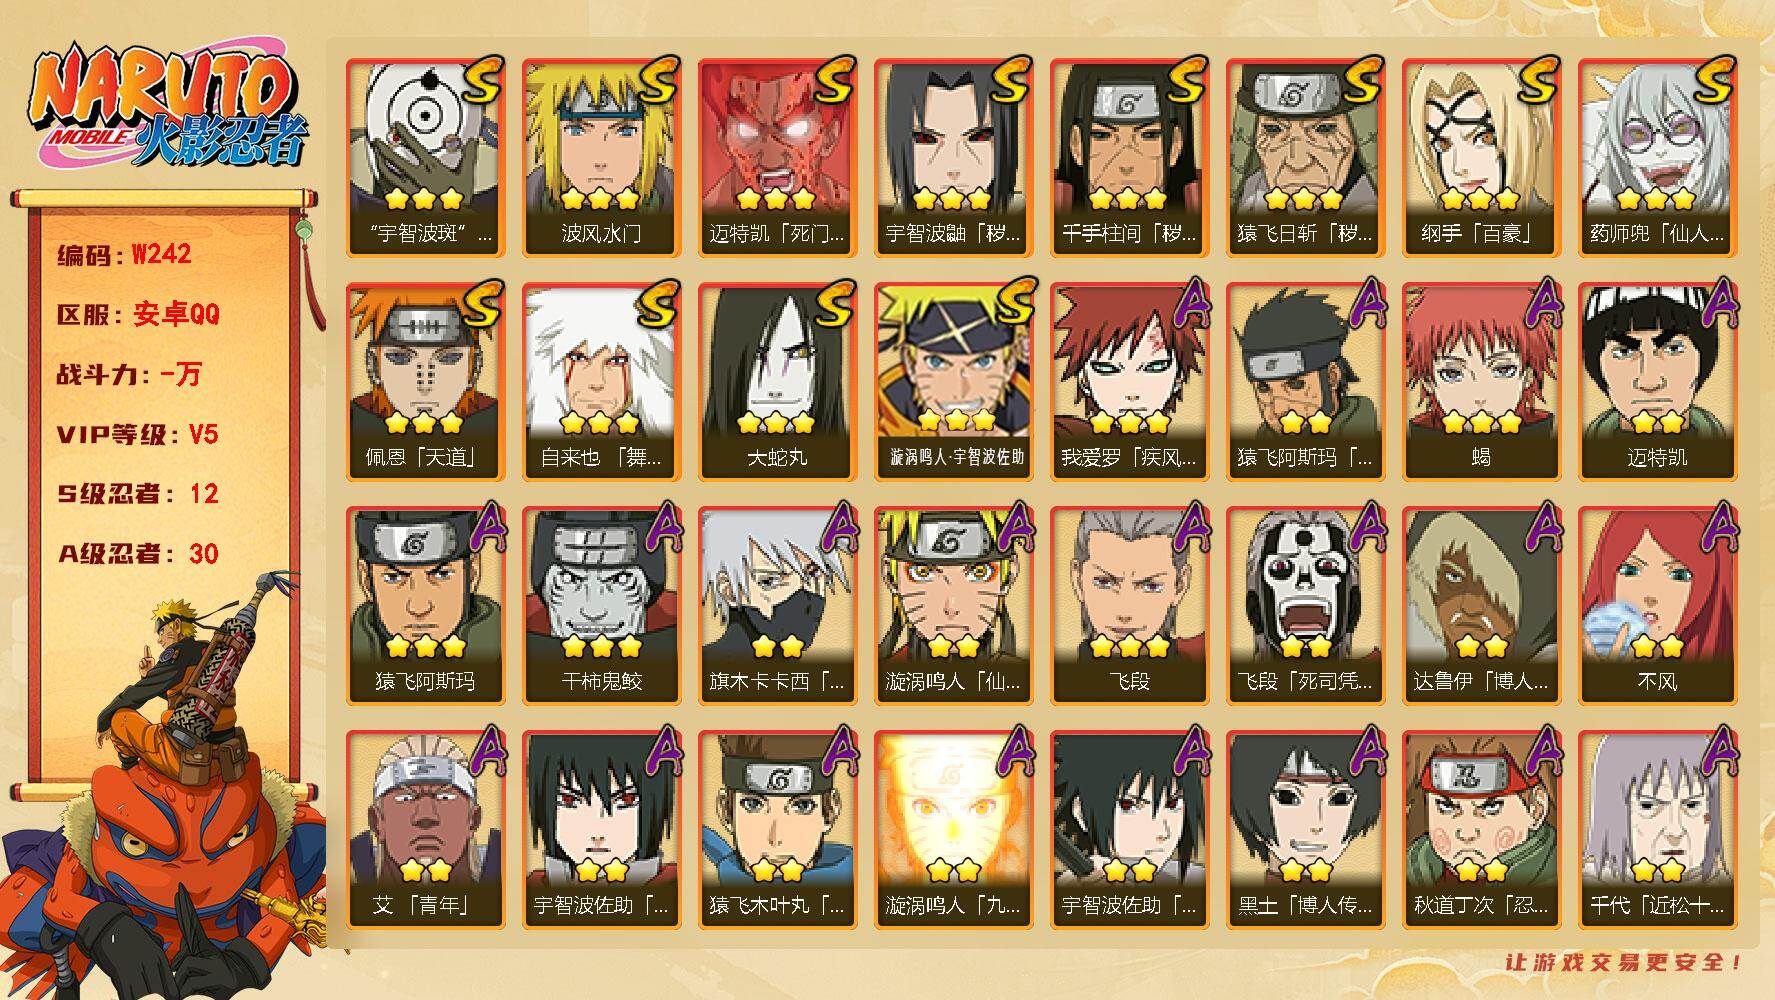
Task: Click the 编码: W242 text on scroll
Action: pyautogui.click(x=124, y=255)
